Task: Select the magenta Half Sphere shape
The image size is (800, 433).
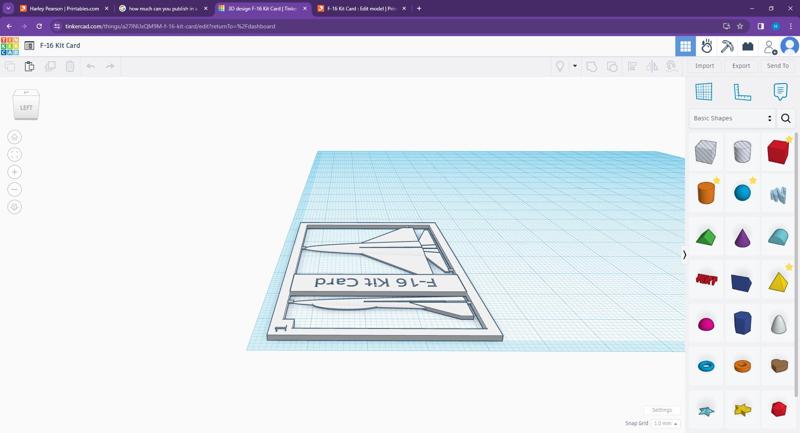Action: [x=706, y=324]
